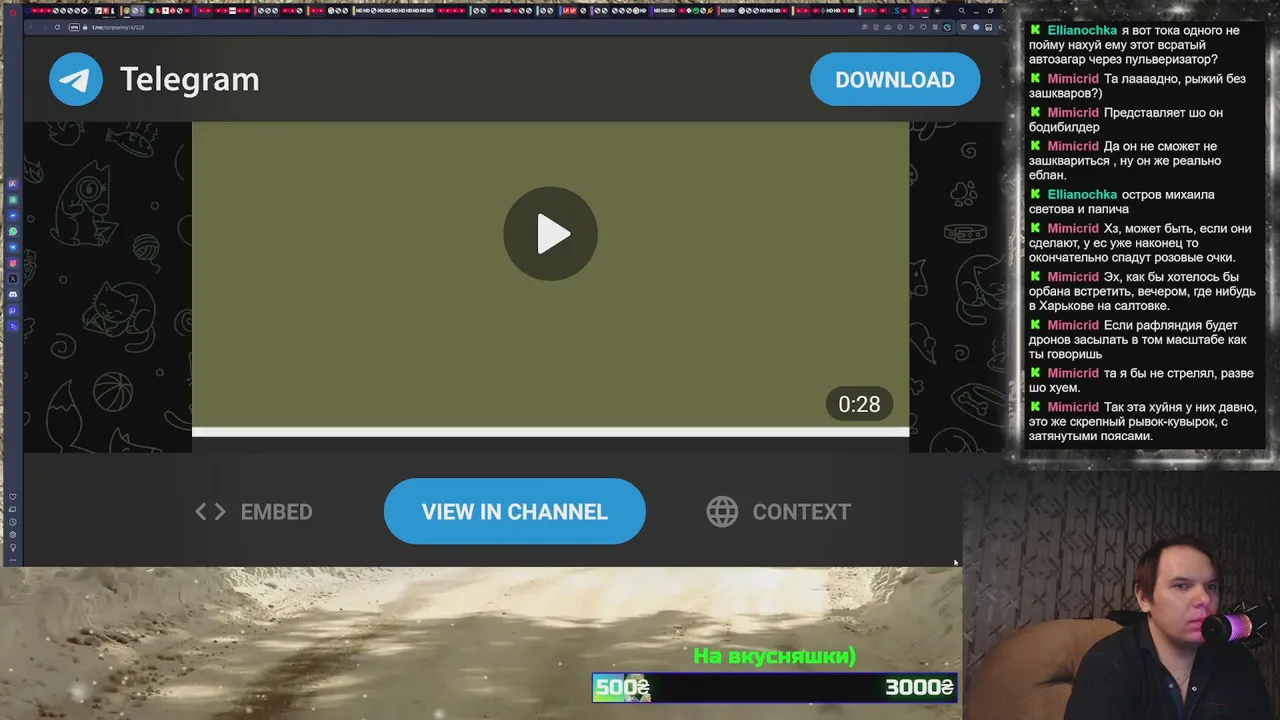The image size is (1280, 720).
Task: Open the tab search magnifier
Action: [x=962, y=11]
